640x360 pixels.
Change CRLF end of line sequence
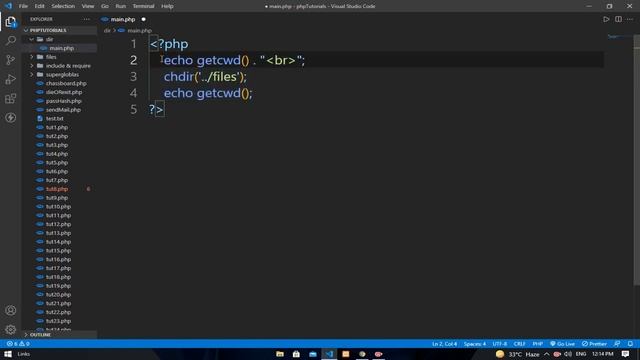tap(519, 344)
